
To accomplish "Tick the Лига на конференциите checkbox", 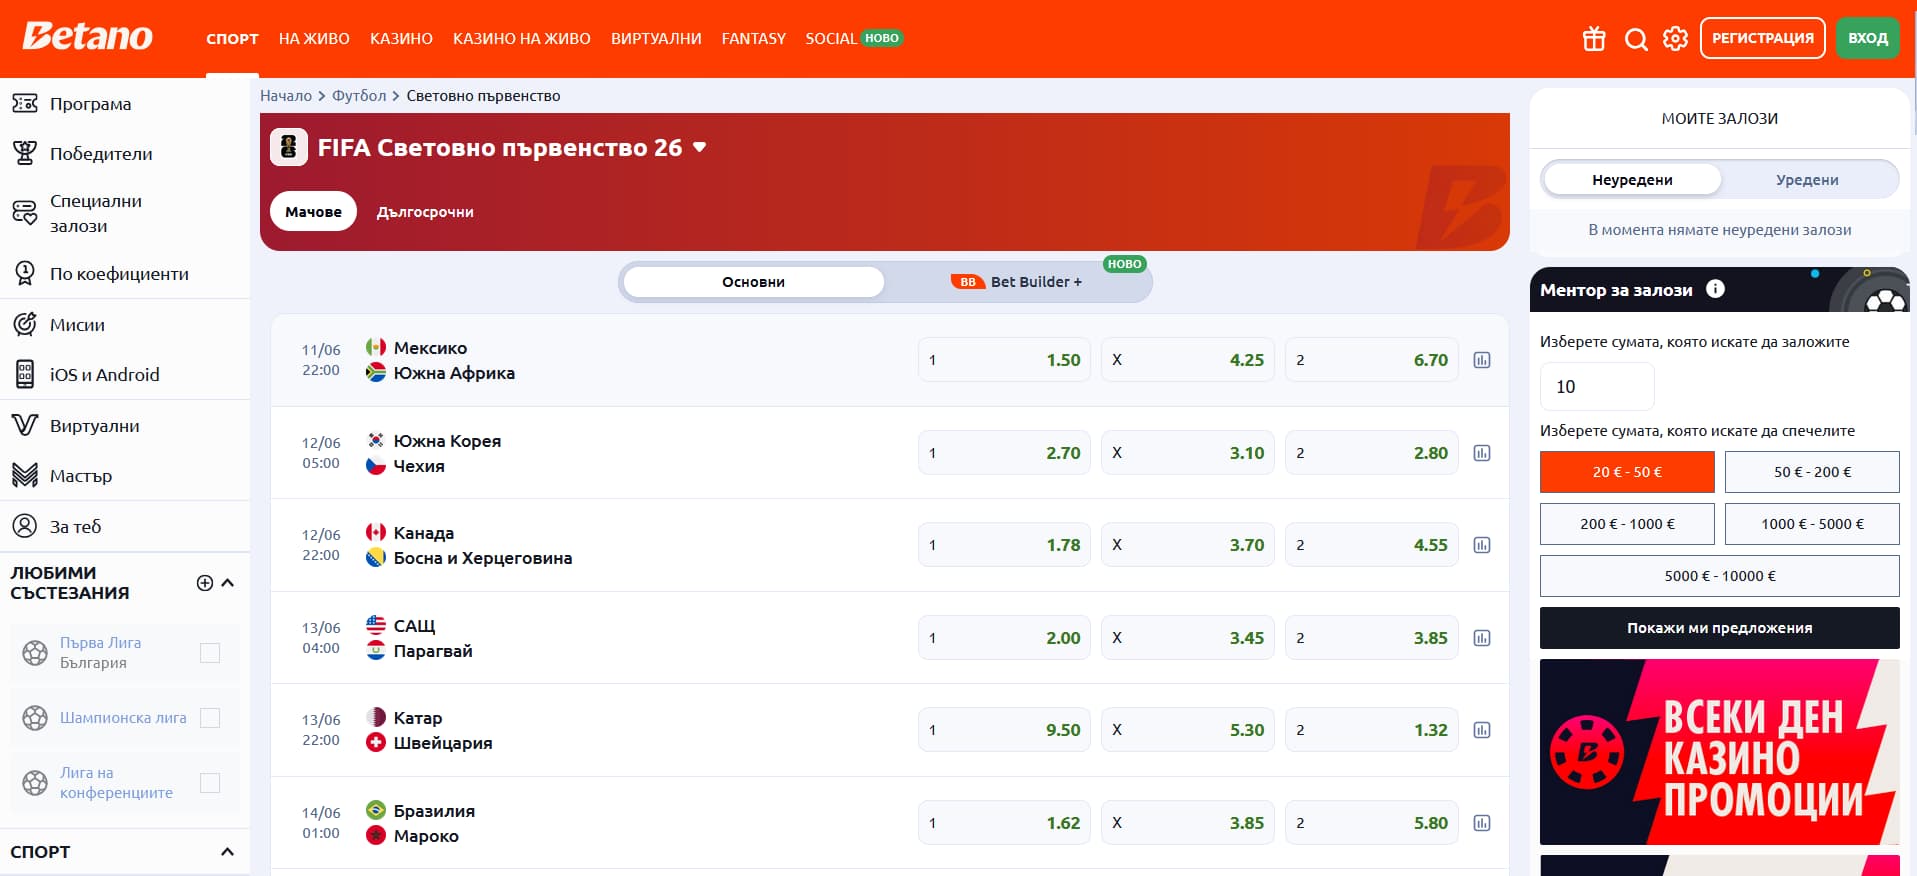I will tap(210, 783).
